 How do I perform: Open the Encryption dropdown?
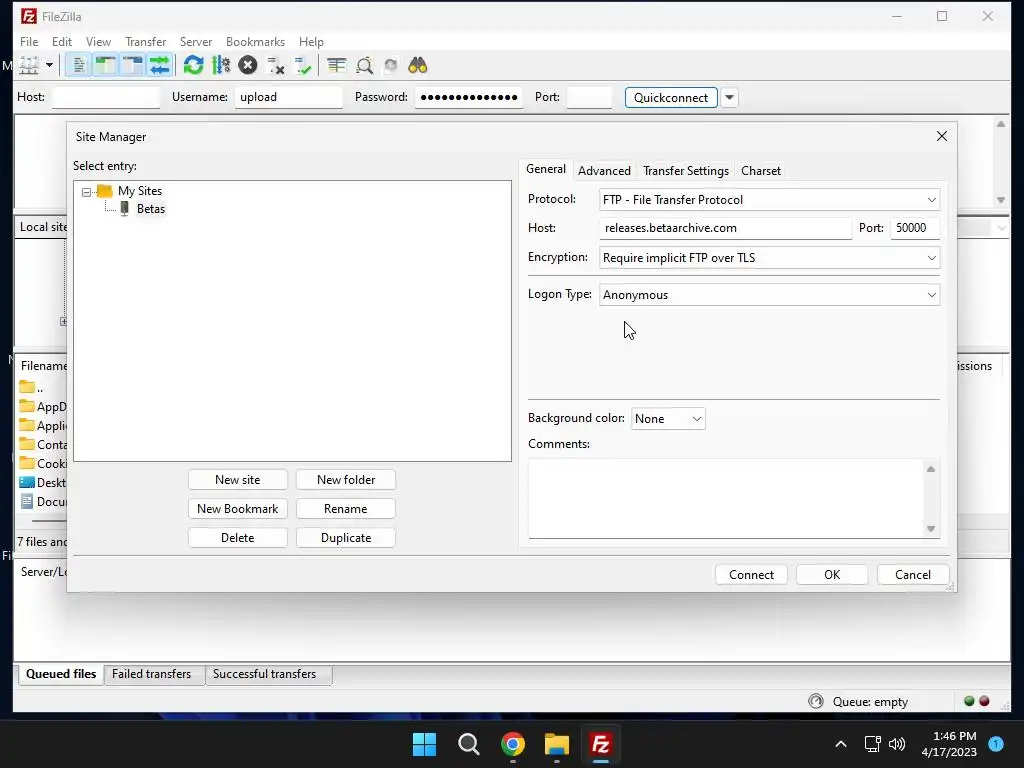click(769, 258)
